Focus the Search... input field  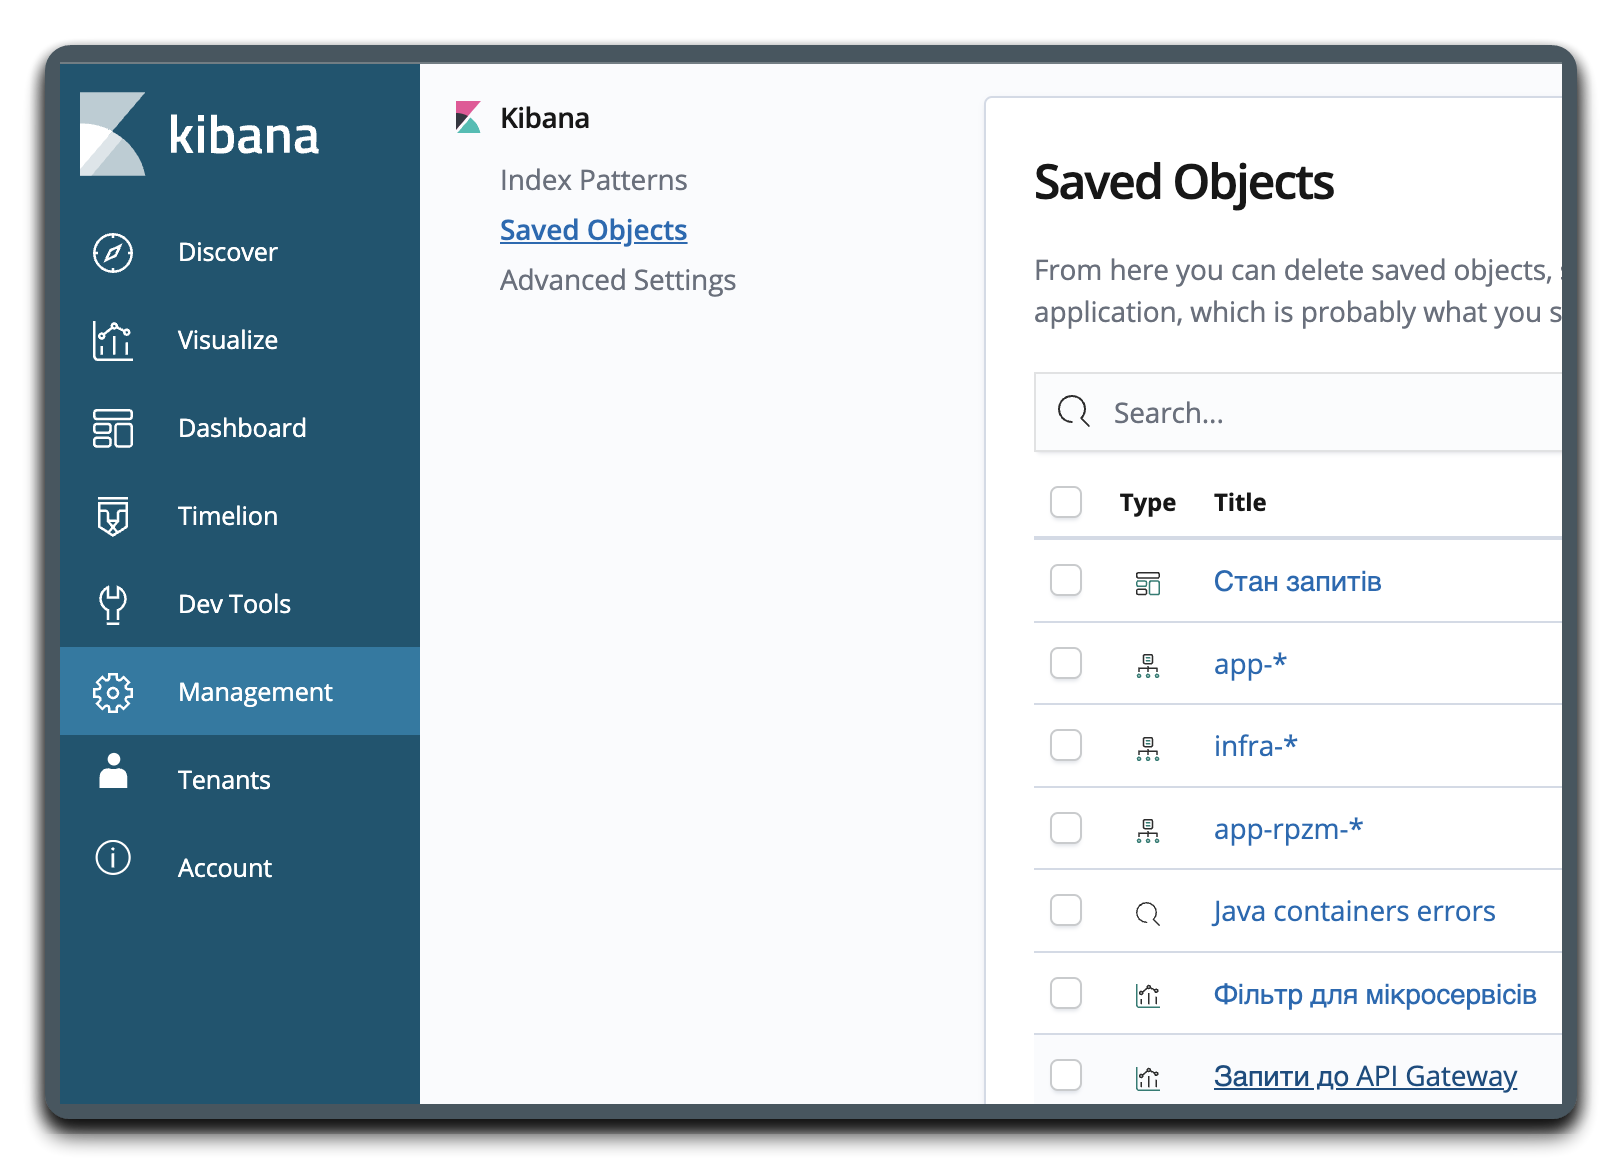pos(1298,412)
